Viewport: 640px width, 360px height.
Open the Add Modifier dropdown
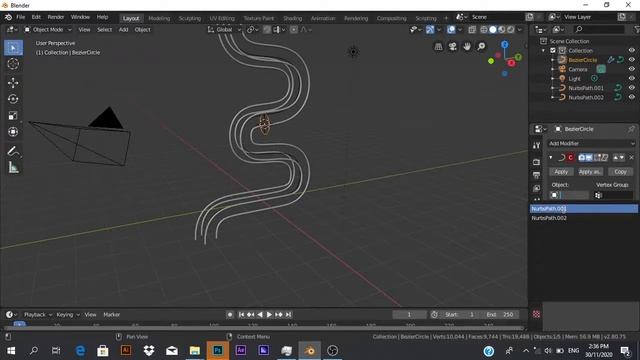(x=591, y=144)
